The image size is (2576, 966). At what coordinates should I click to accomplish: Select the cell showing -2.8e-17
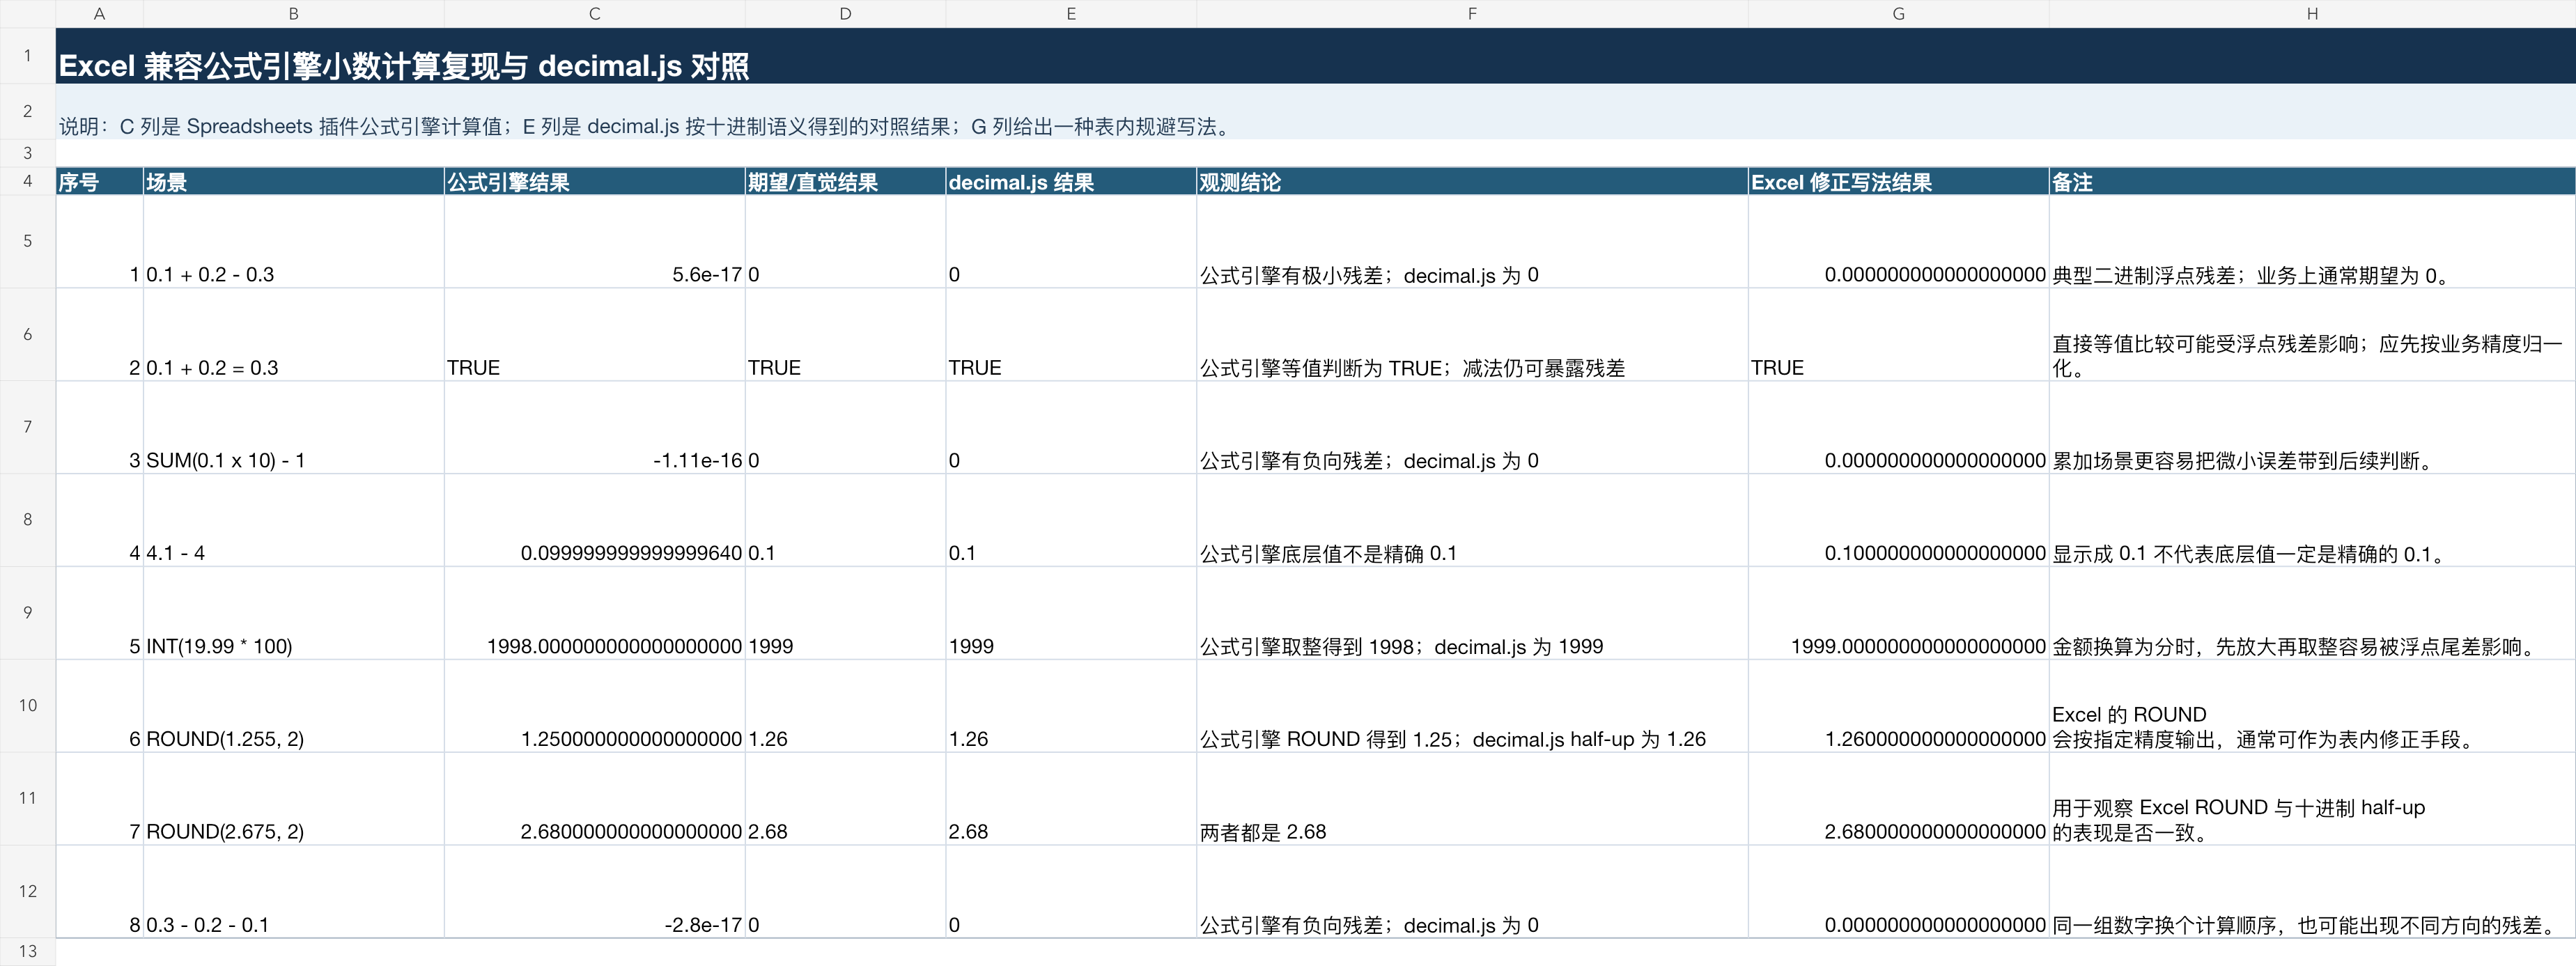pos(594,891)
